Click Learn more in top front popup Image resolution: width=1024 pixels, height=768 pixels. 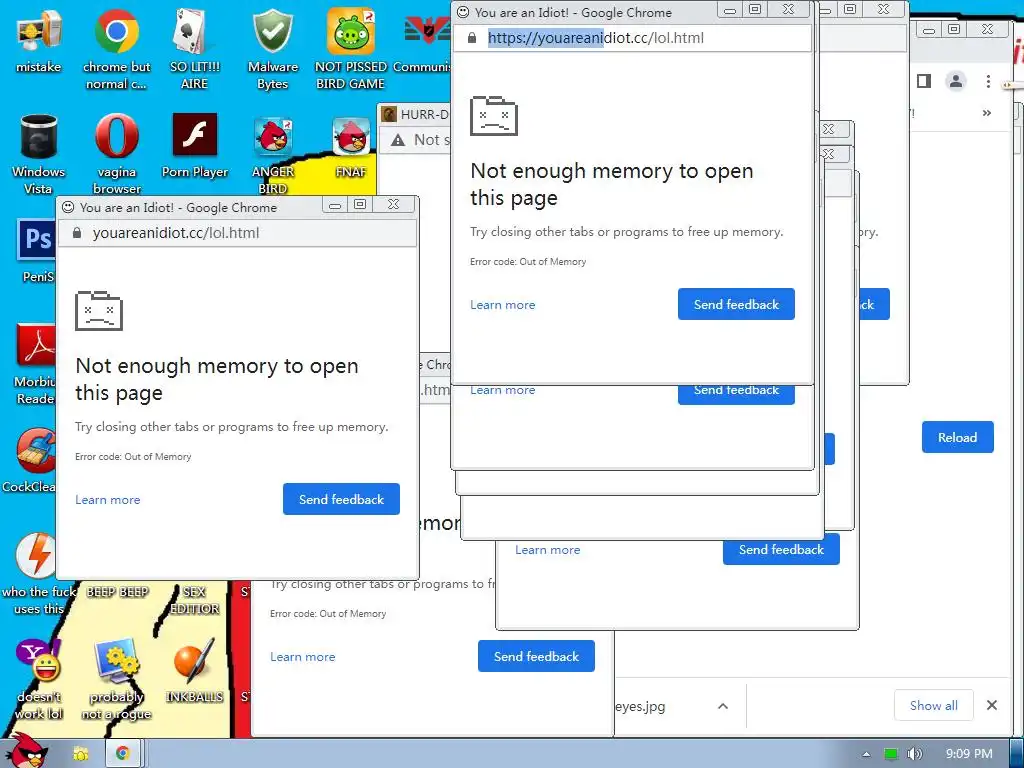503,305
